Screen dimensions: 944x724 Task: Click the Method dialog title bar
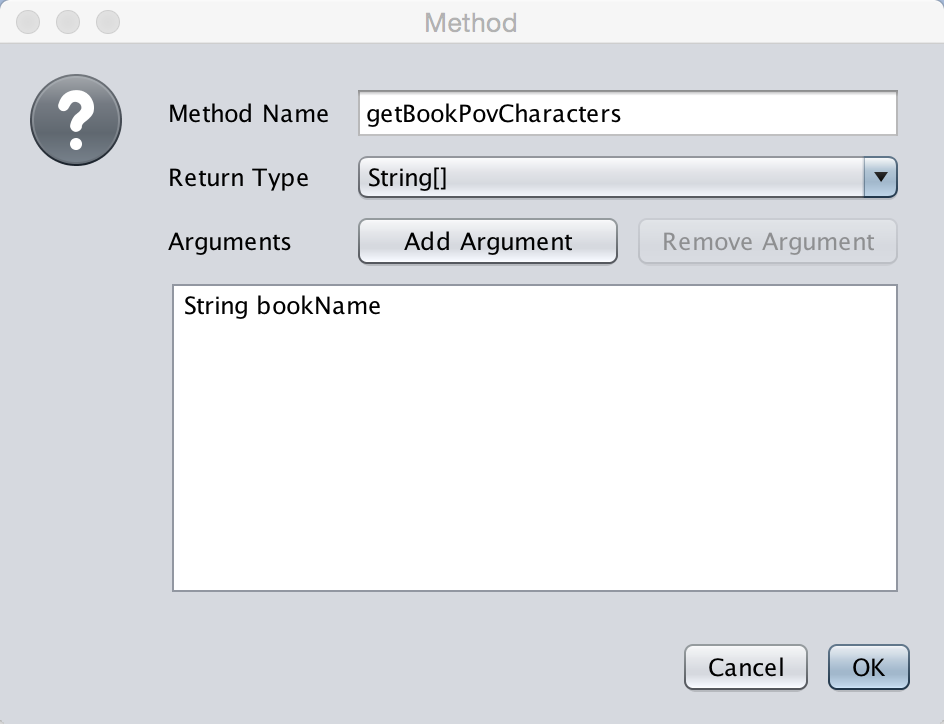point(470,23)
